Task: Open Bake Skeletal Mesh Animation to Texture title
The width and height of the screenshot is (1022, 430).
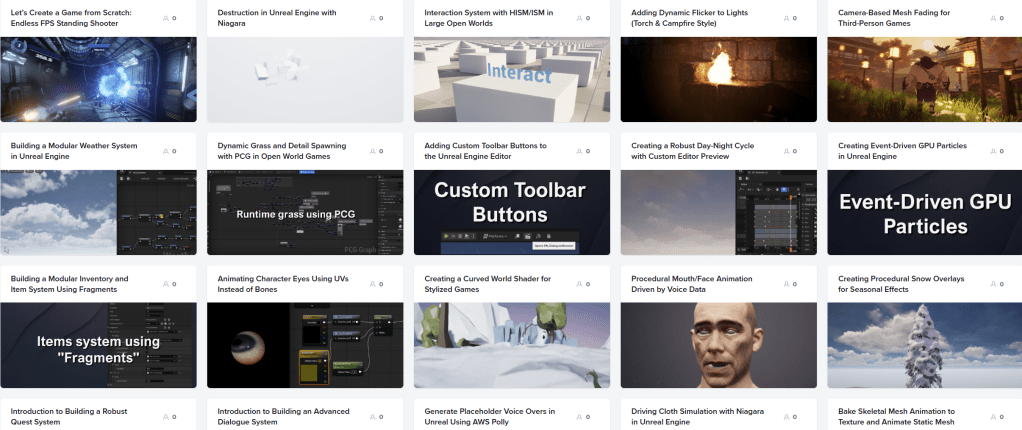Action: [x=896, y=416]
